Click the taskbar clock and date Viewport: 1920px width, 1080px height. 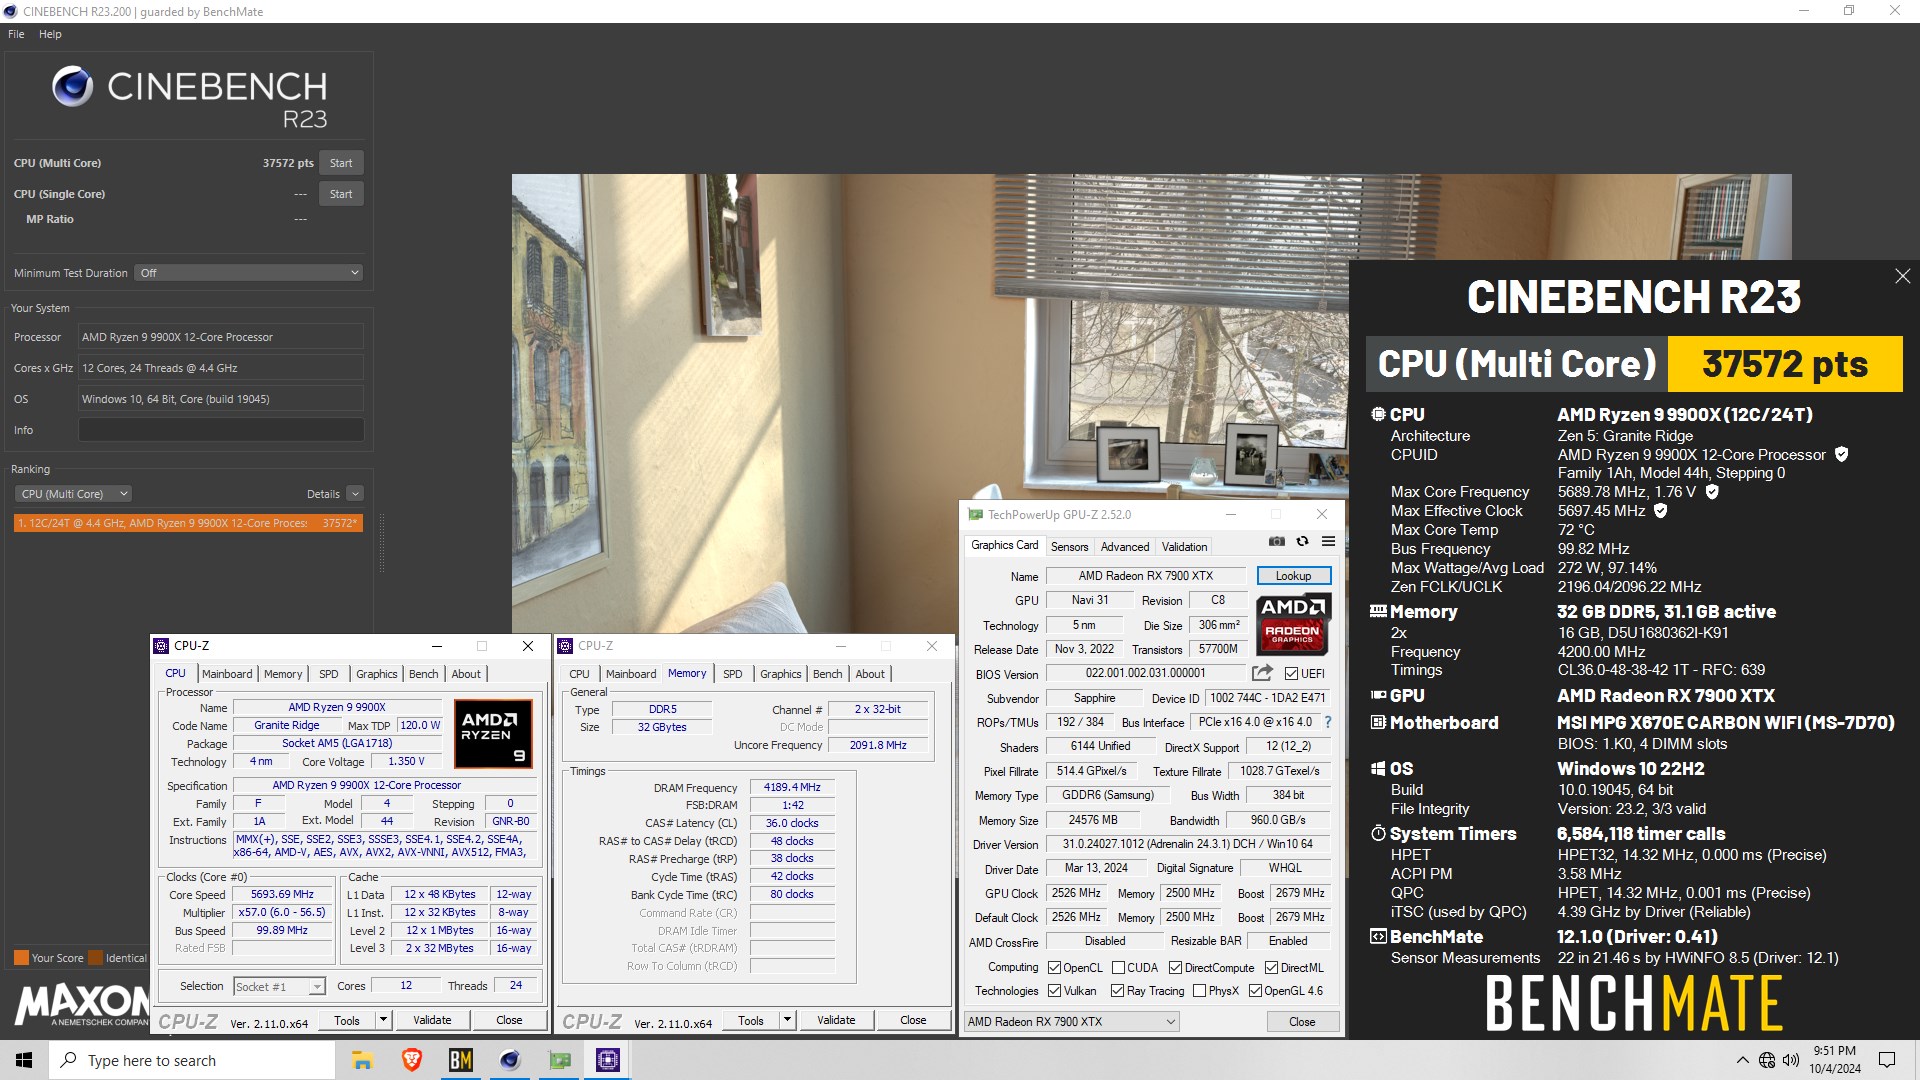pos(1834,1060)
